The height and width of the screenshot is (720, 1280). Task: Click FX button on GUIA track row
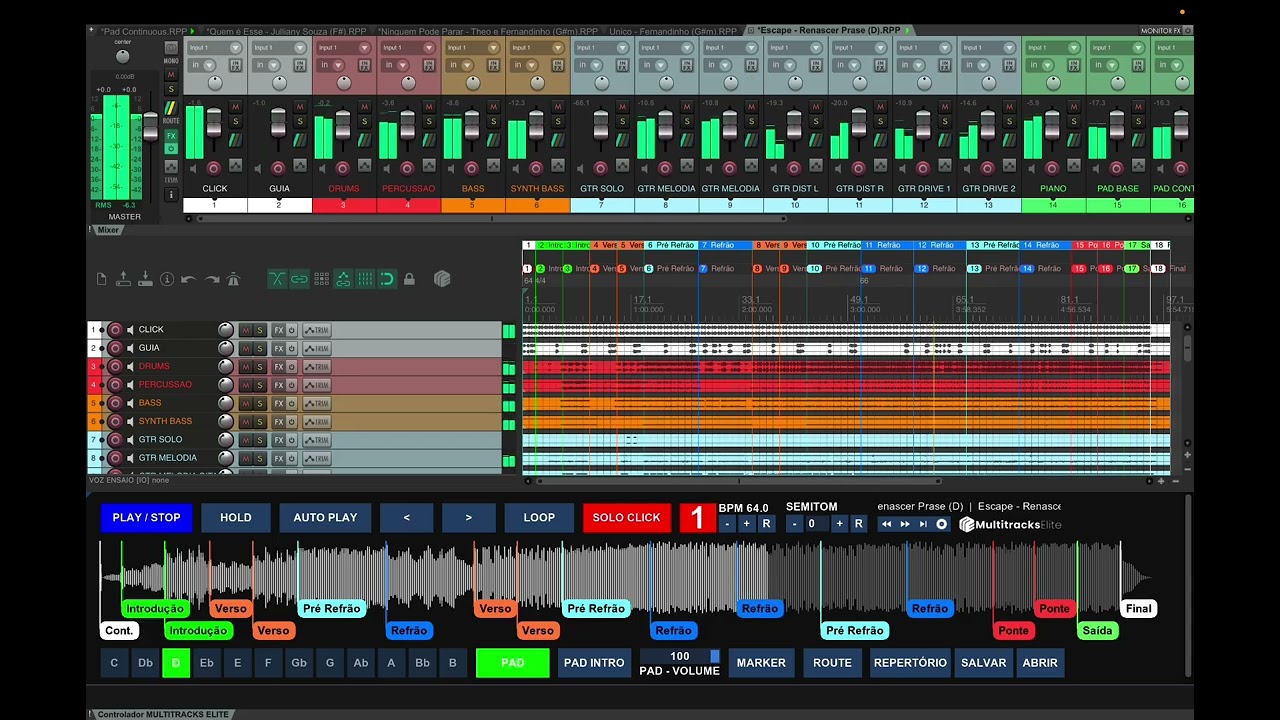click(x=279, y=348)
